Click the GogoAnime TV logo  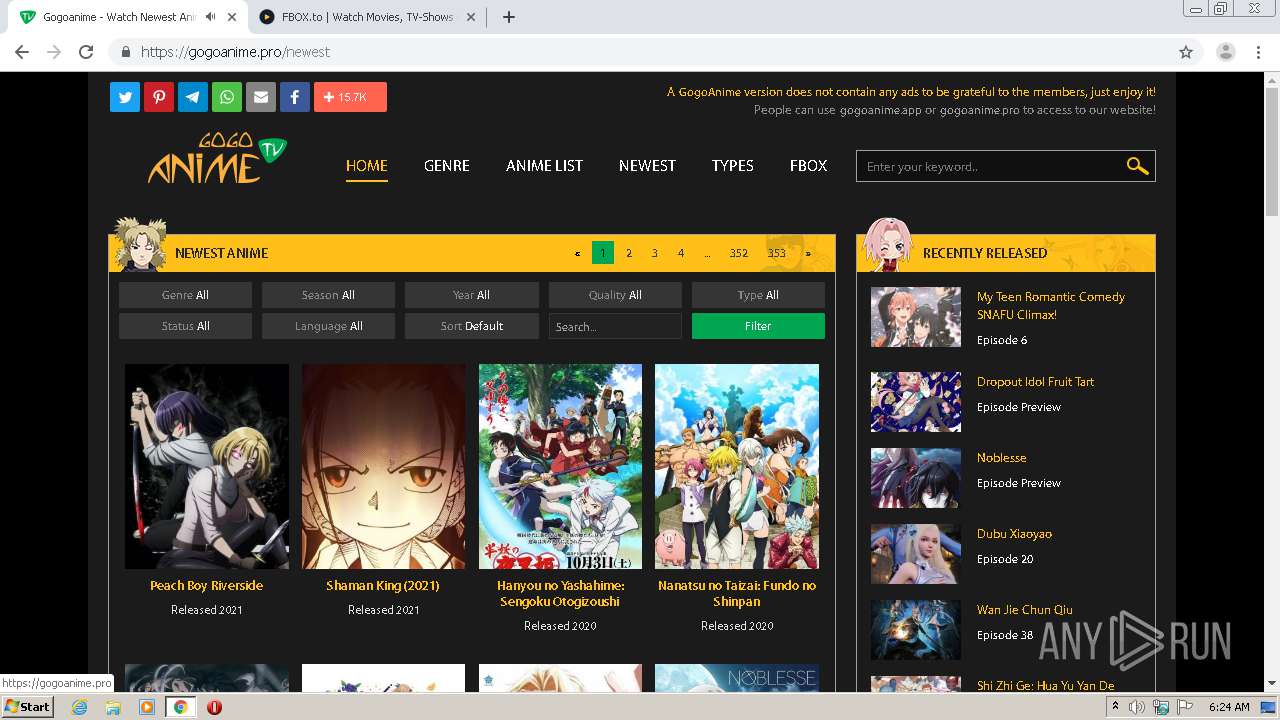pyautogui.click(x=218, y=159)
